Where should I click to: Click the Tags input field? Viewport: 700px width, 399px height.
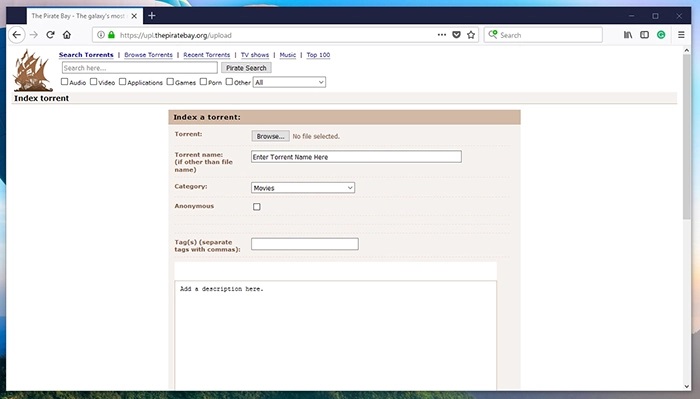tap(304, 244)
